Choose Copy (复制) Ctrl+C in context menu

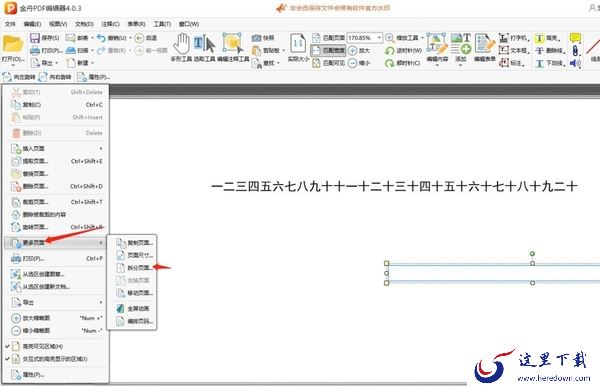[x=56, y=104]
